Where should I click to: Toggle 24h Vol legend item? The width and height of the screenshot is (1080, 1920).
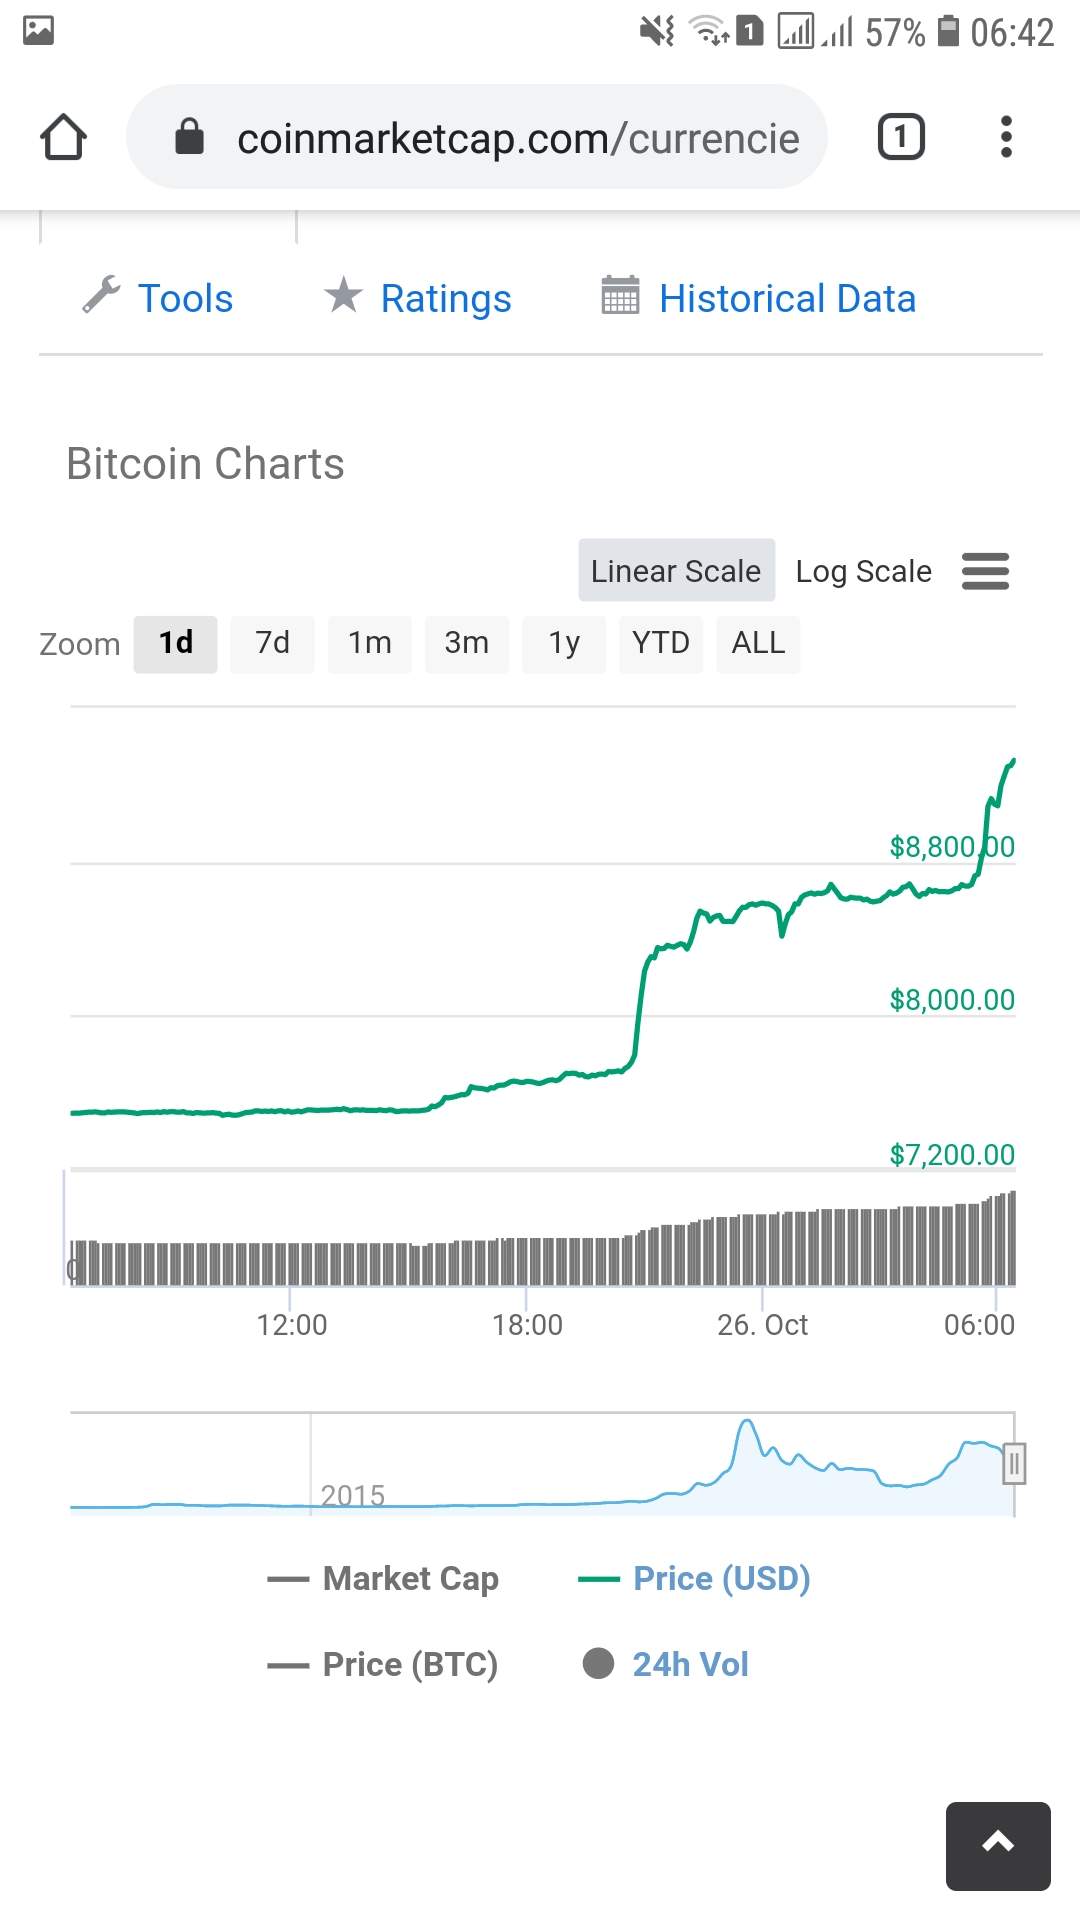[690, 1664]
